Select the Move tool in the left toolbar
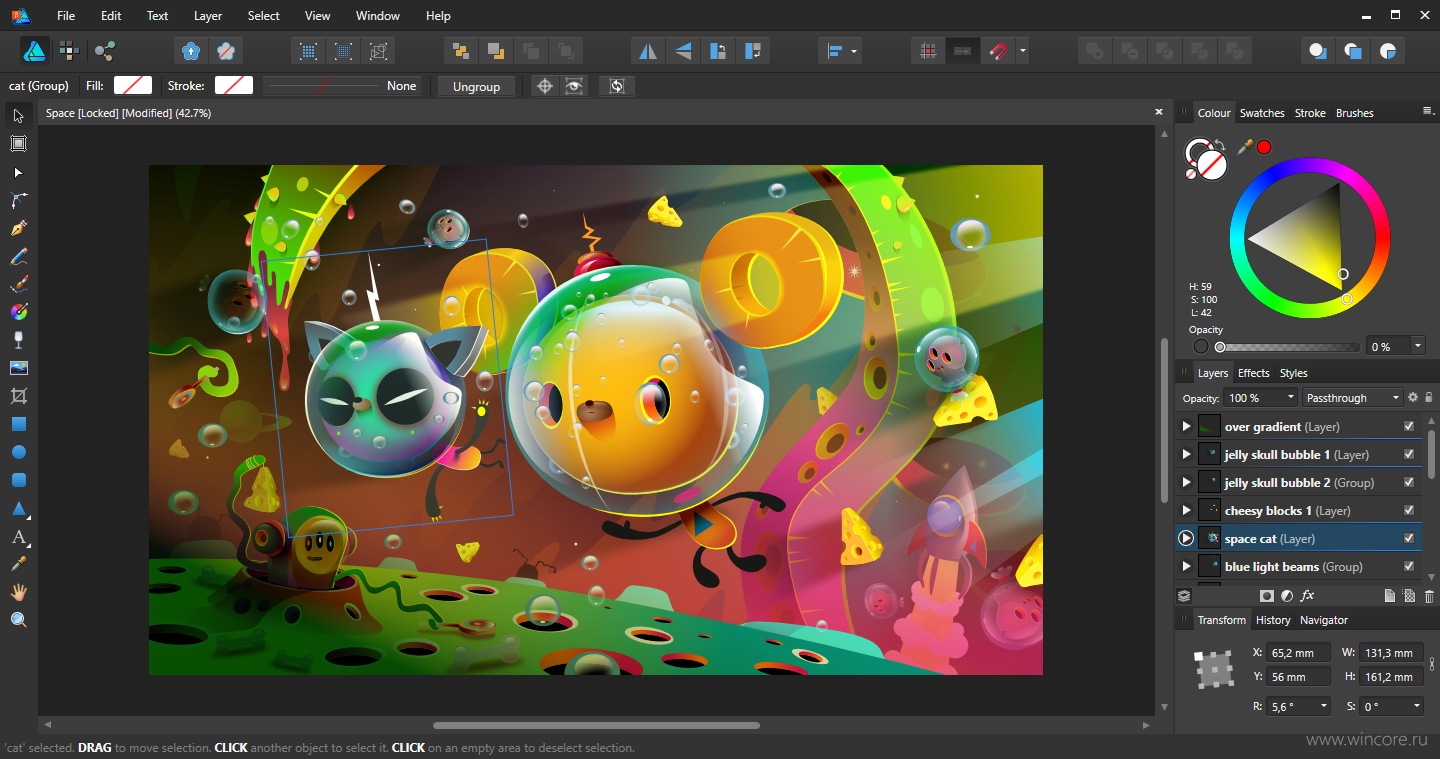Viewport: 1440px width, 759px height. [18, 116]
